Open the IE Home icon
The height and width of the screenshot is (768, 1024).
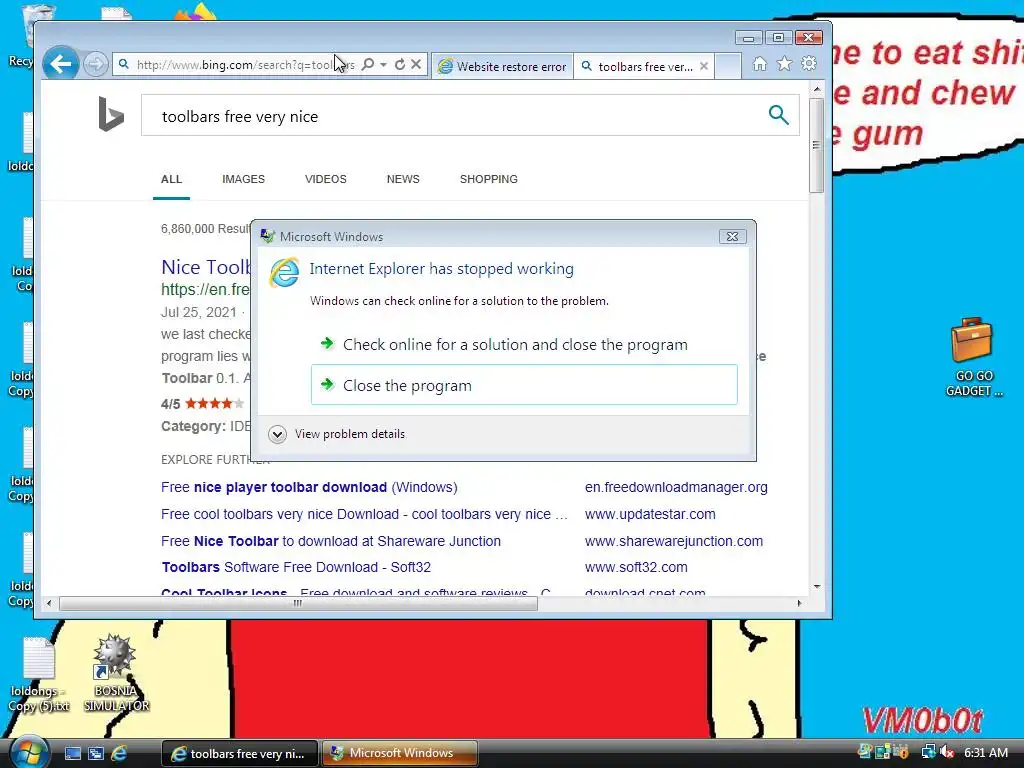coord(760,64)
